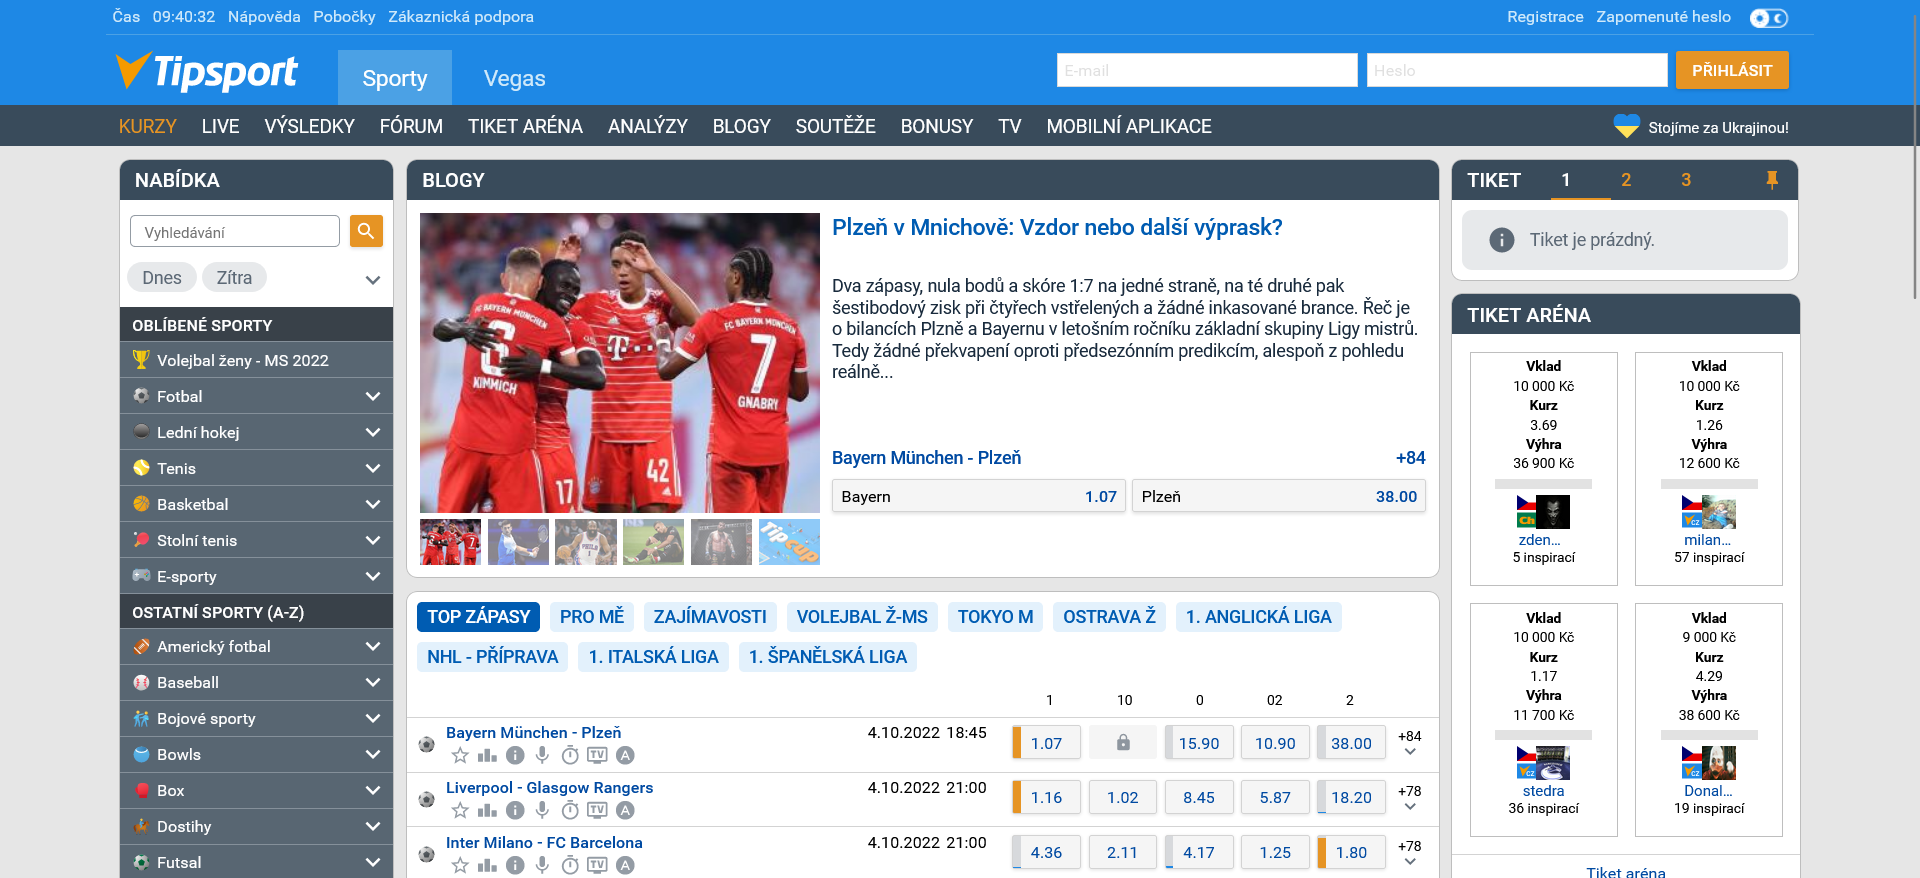Select the tennis player blog thumbnail

pyautogui.click(x=518, y=542)
